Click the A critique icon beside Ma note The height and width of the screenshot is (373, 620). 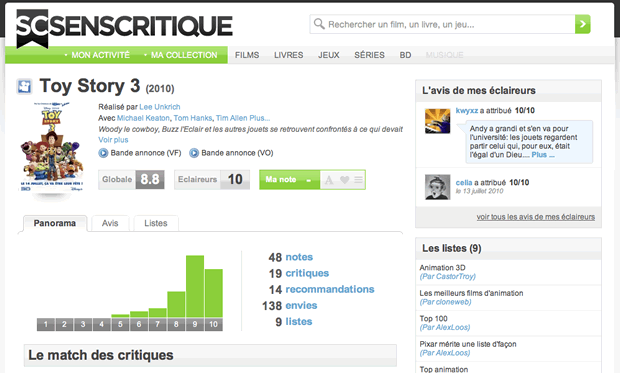(x=329, y=180)
